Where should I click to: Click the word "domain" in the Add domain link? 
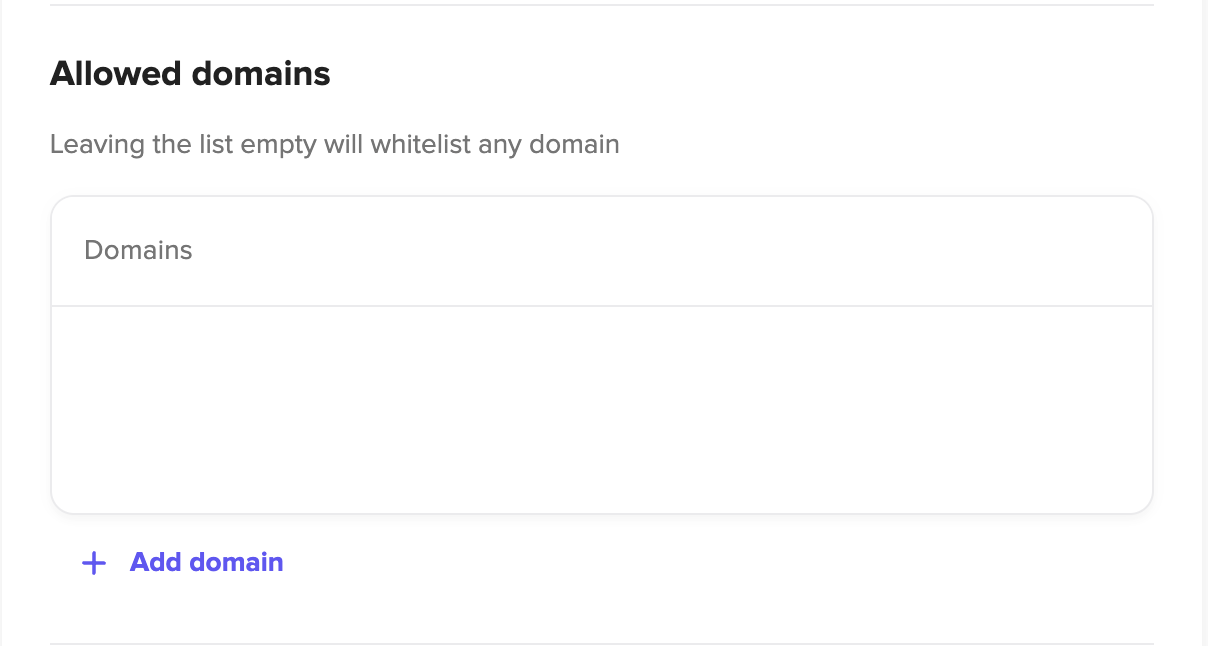236,562
